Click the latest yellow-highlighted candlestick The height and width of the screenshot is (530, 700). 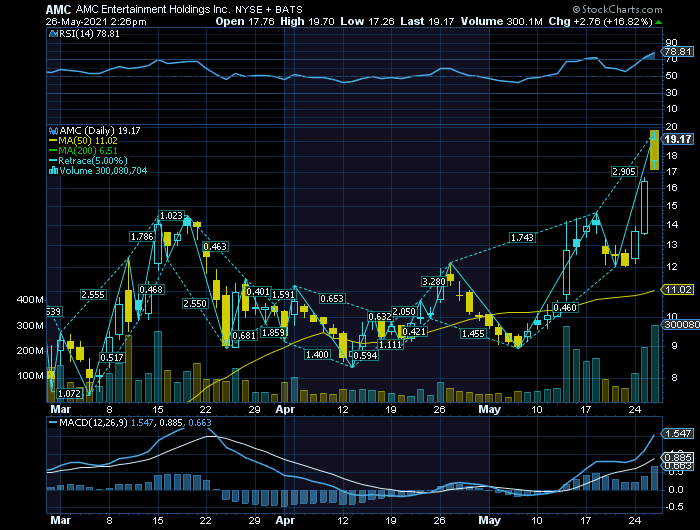click(x=654, y=150)
